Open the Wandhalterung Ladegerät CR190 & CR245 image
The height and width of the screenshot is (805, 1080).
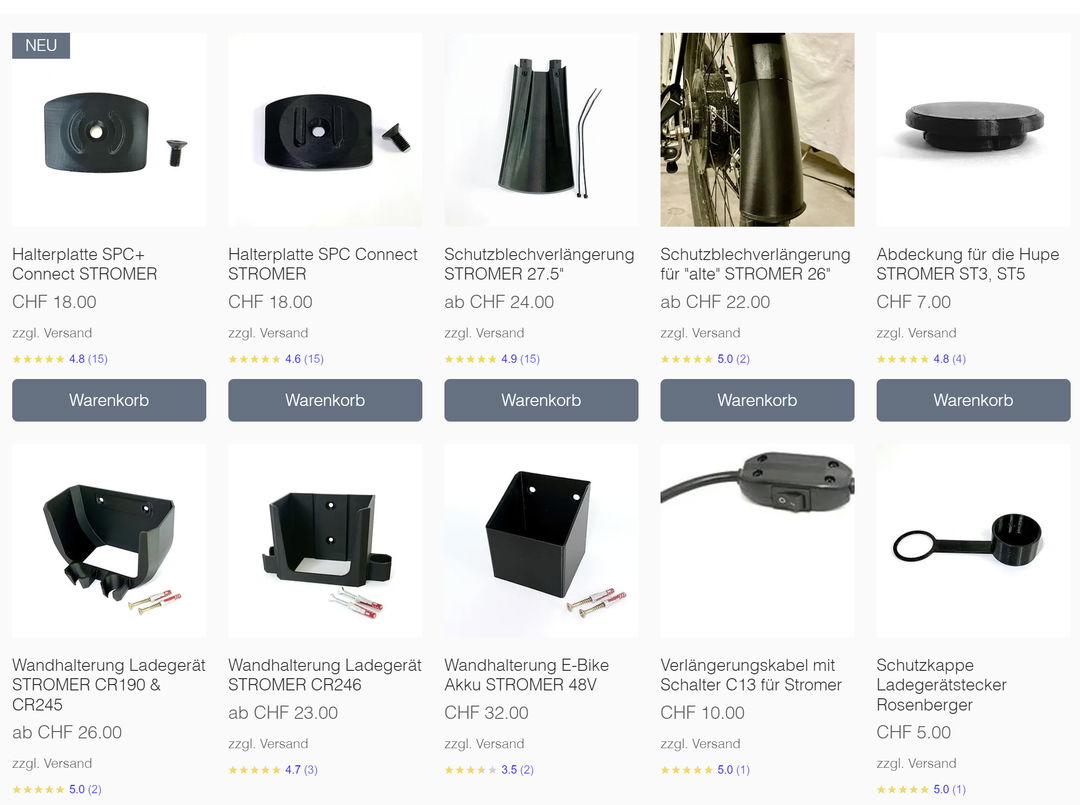(x=109, y=541)
